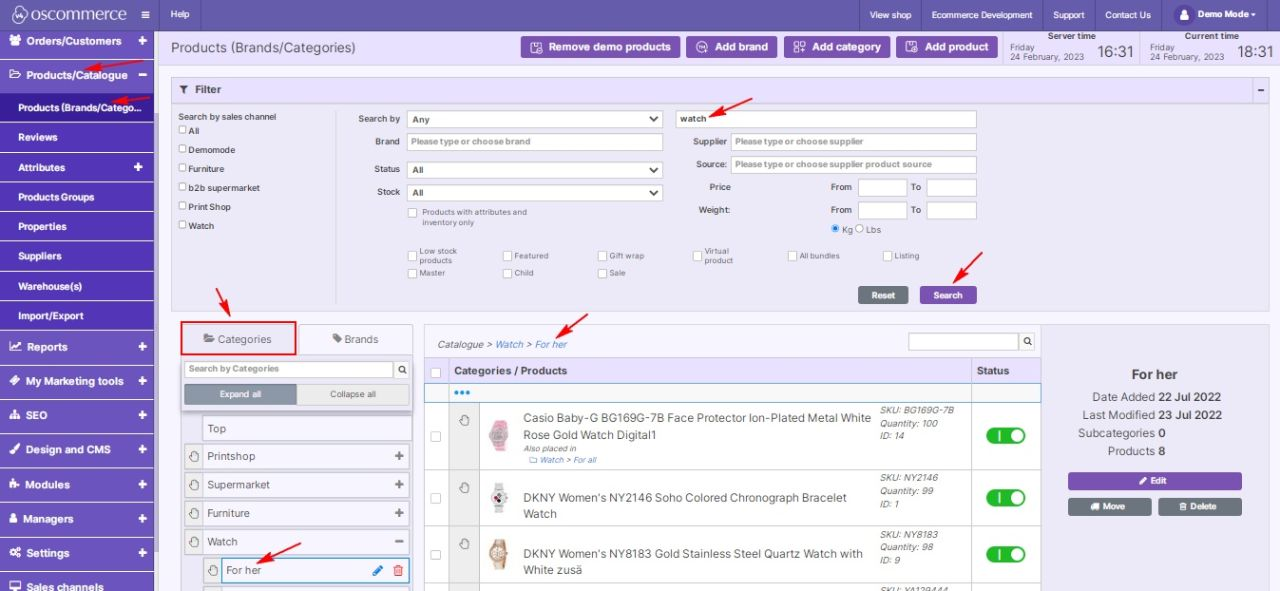Tick the All sales channel checkbox
The image size is (1280, 591).
(x=182, y=130)
